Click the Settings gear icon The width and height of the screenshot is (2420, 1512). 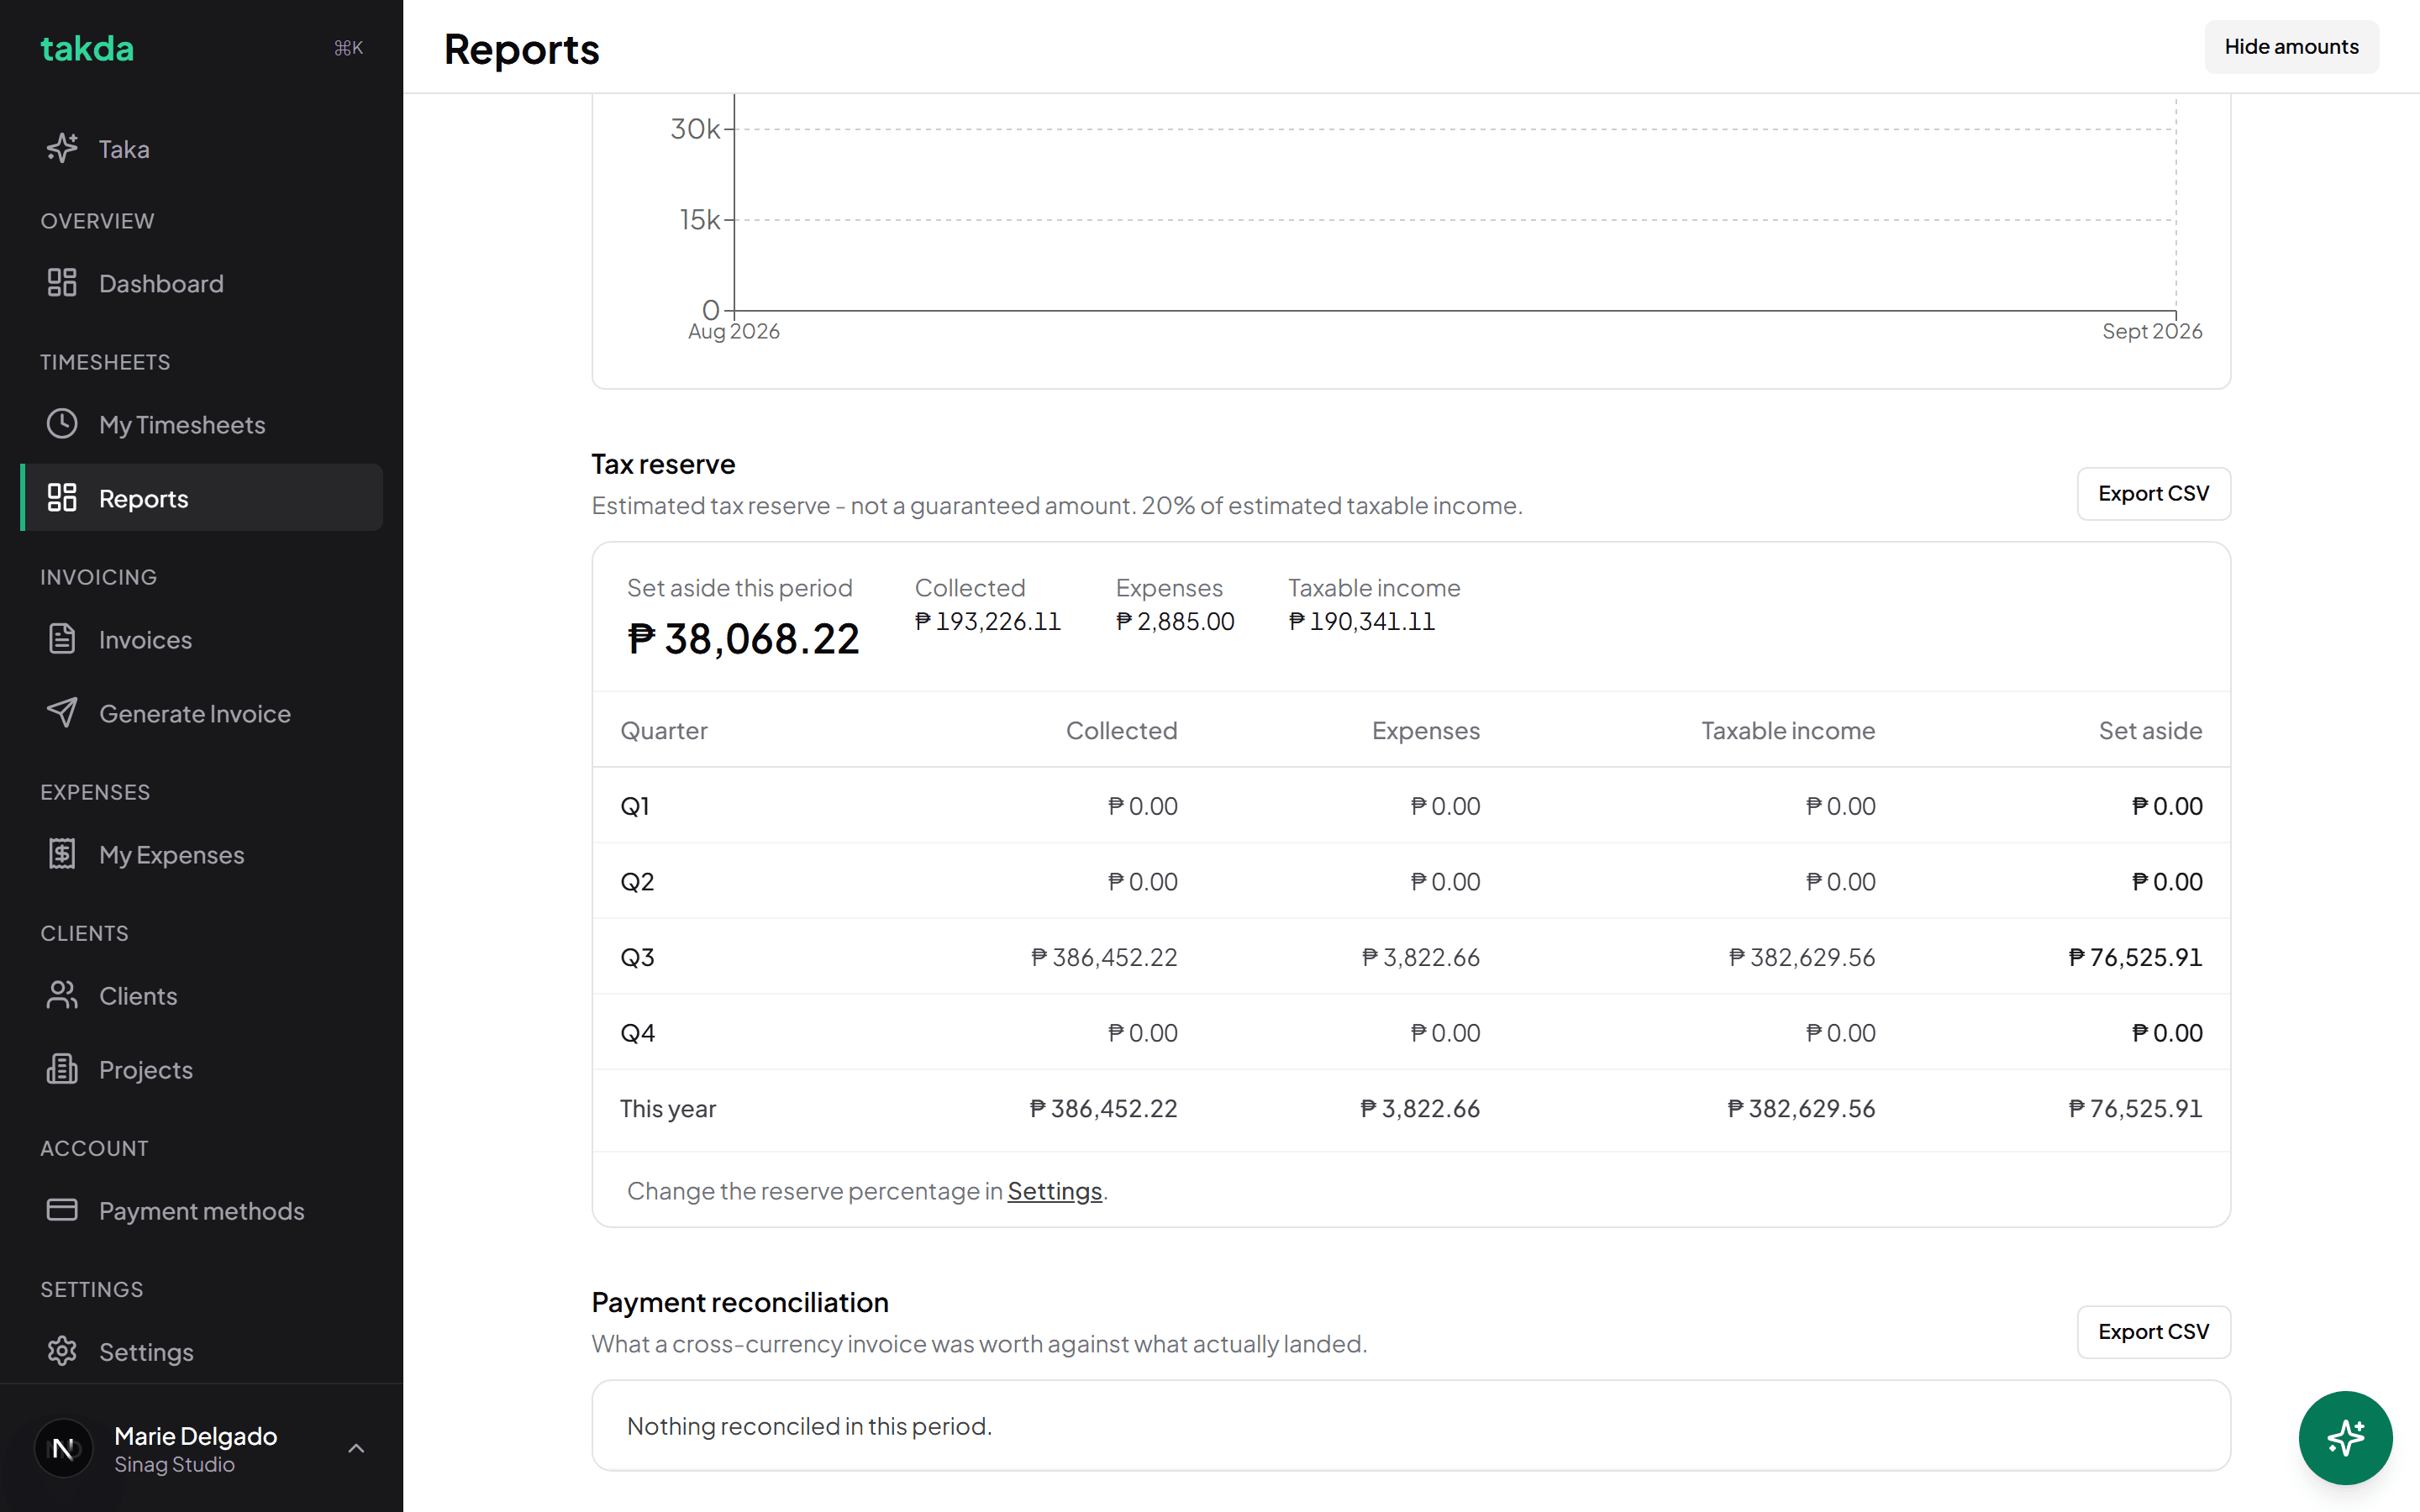62,1351
